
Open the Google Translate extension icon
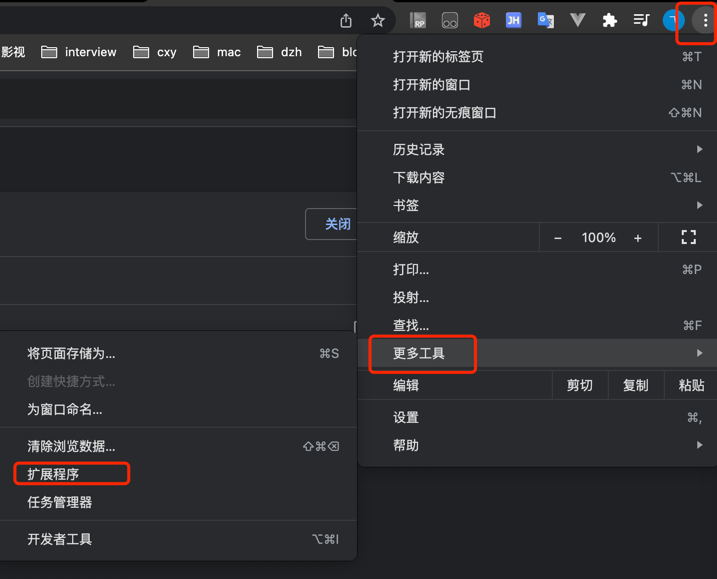546,21
